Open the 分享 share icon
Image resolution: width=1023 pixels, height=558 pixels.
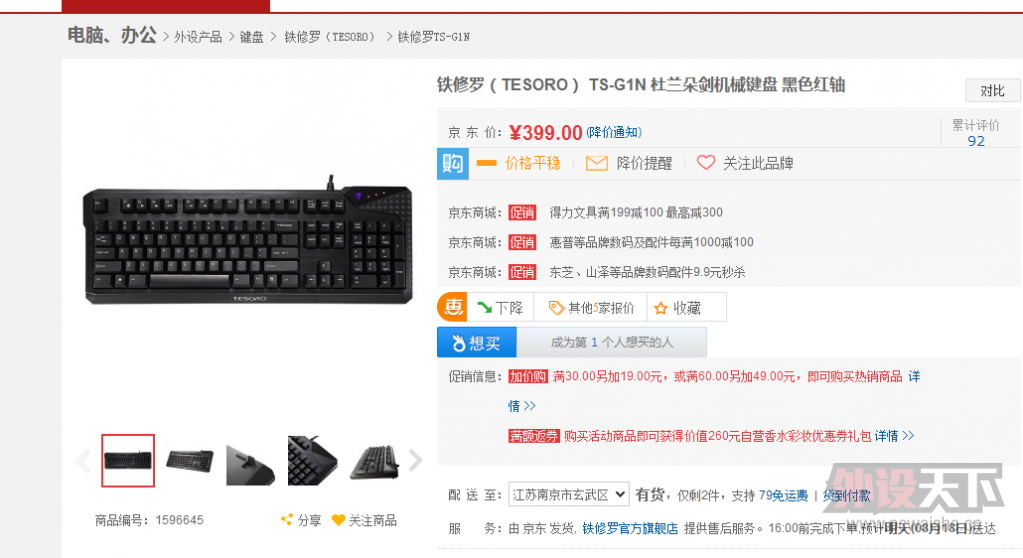pos(286,519)
